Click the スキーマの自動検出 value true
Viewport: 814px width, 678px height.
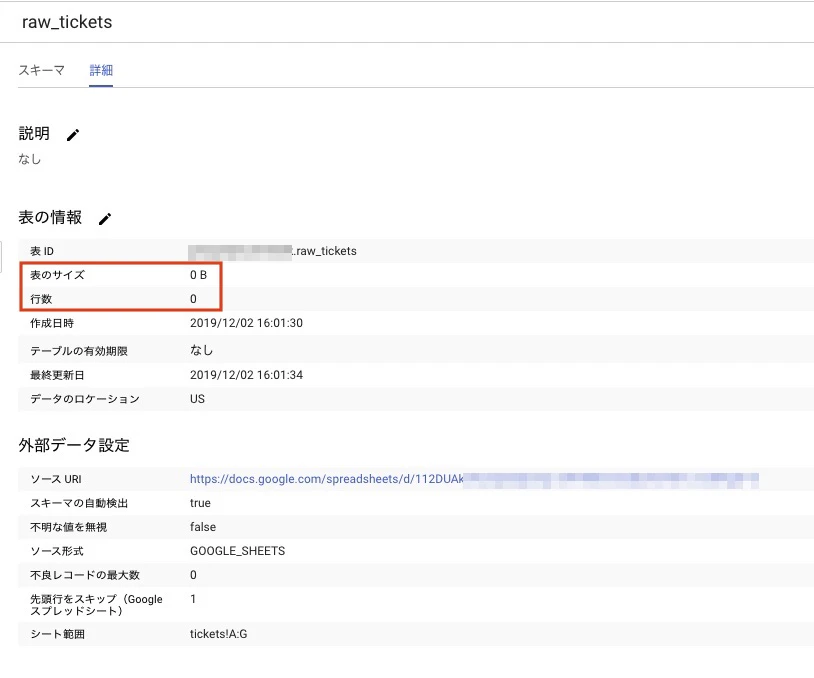[200, 503]
